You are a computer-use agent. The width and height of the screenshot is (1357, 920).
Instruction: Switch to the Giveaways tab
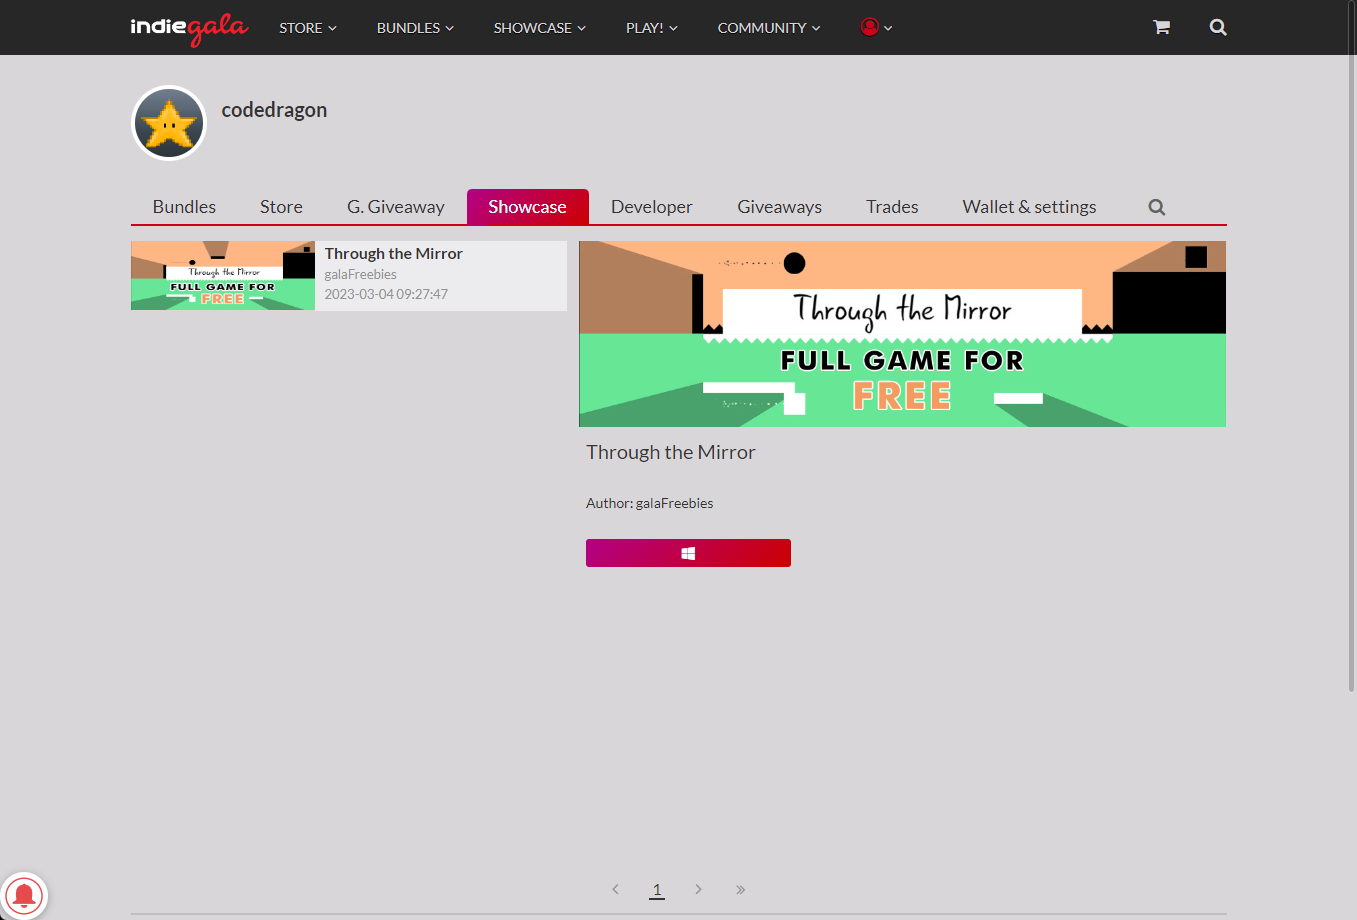pos(780,207)
